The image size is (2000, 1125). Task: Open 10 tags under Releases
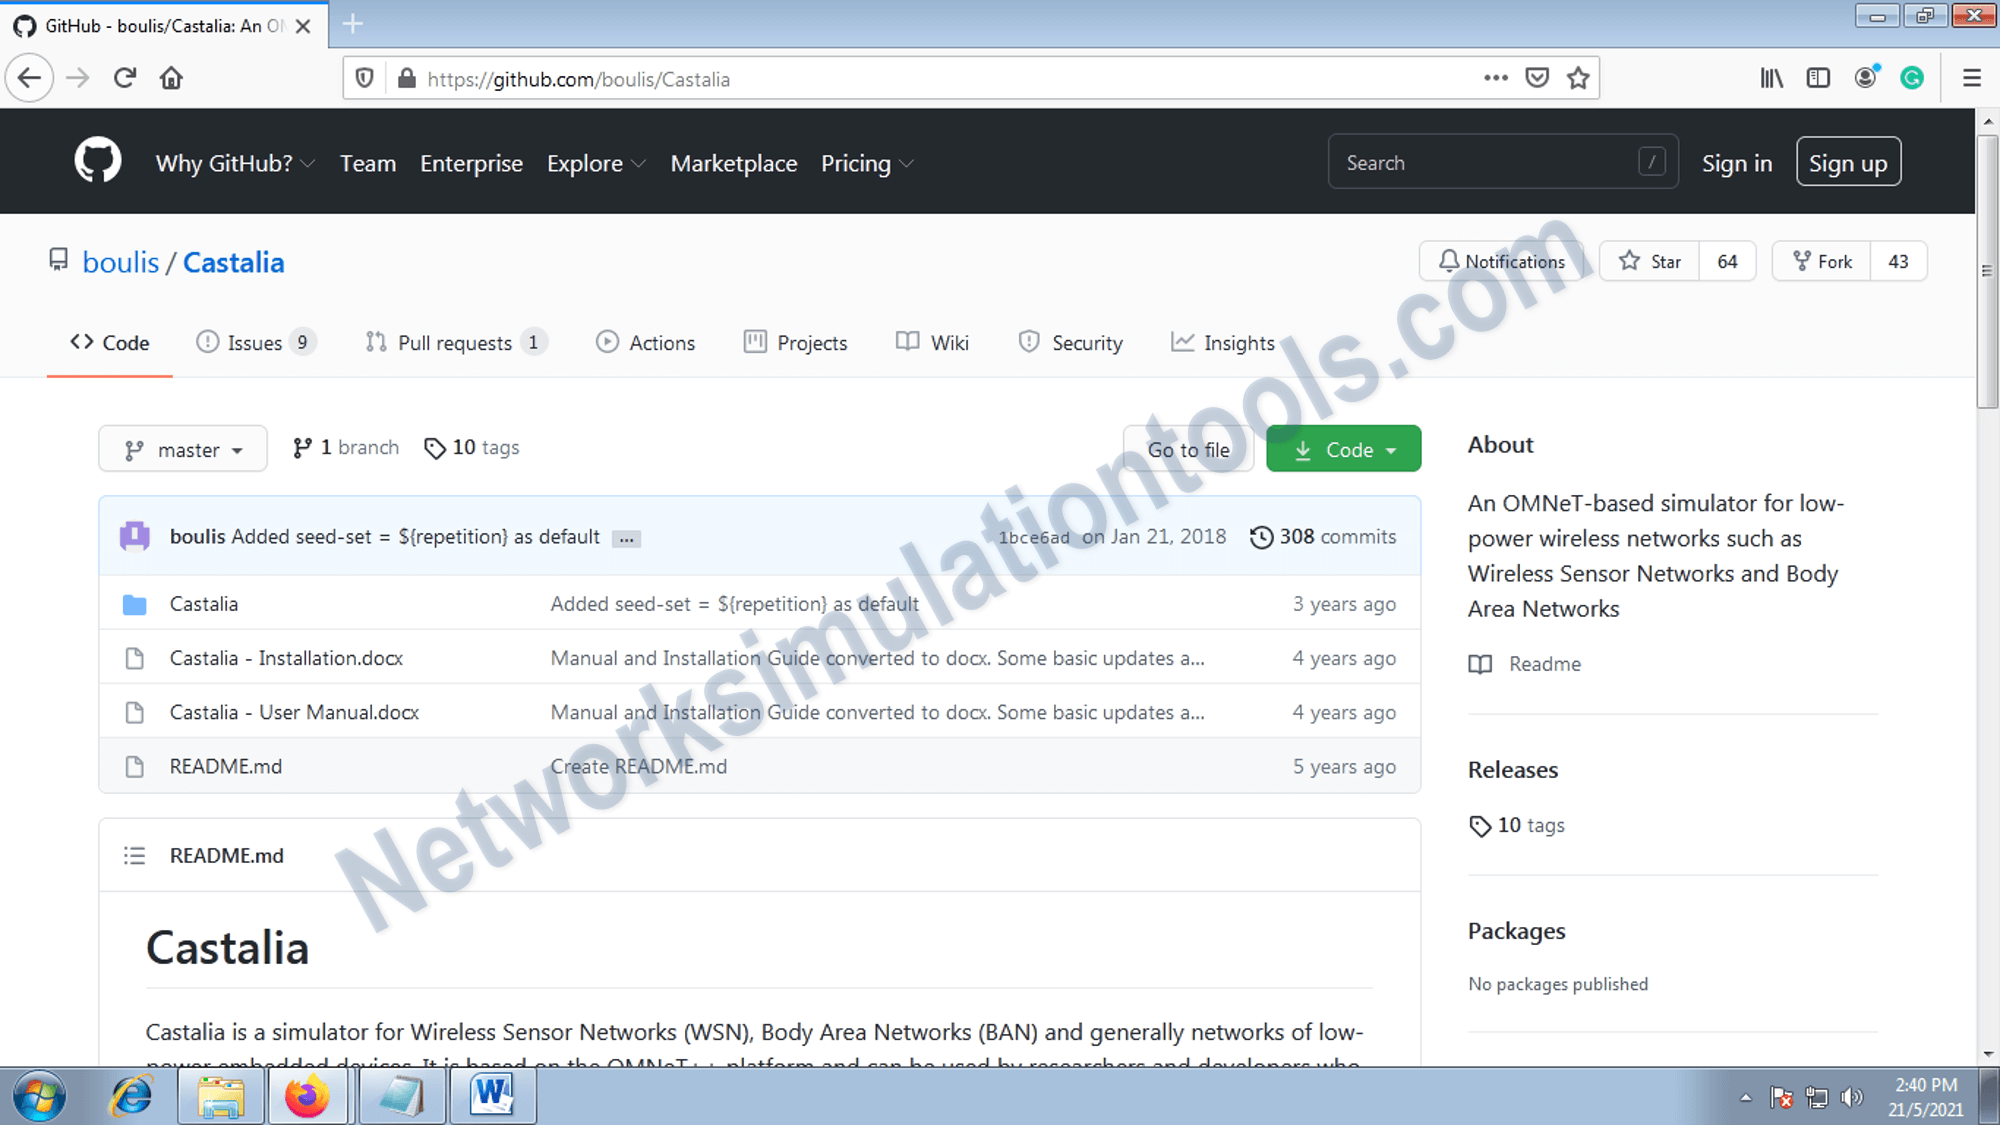[x=1517, y=825]
